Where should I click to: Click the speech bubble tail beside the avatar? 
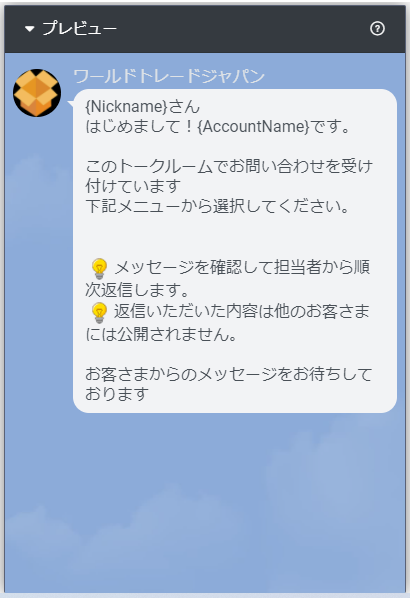(x=70, y=103)
